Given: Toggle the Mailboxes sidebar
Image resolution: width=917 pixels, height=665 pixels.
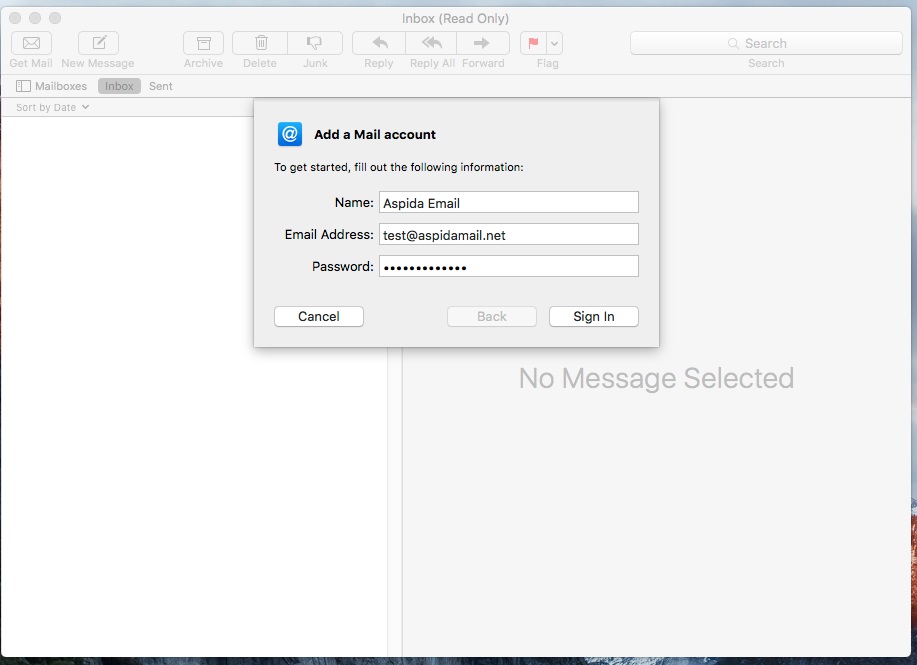Looking at the screenshot, I should click(51, 86).
